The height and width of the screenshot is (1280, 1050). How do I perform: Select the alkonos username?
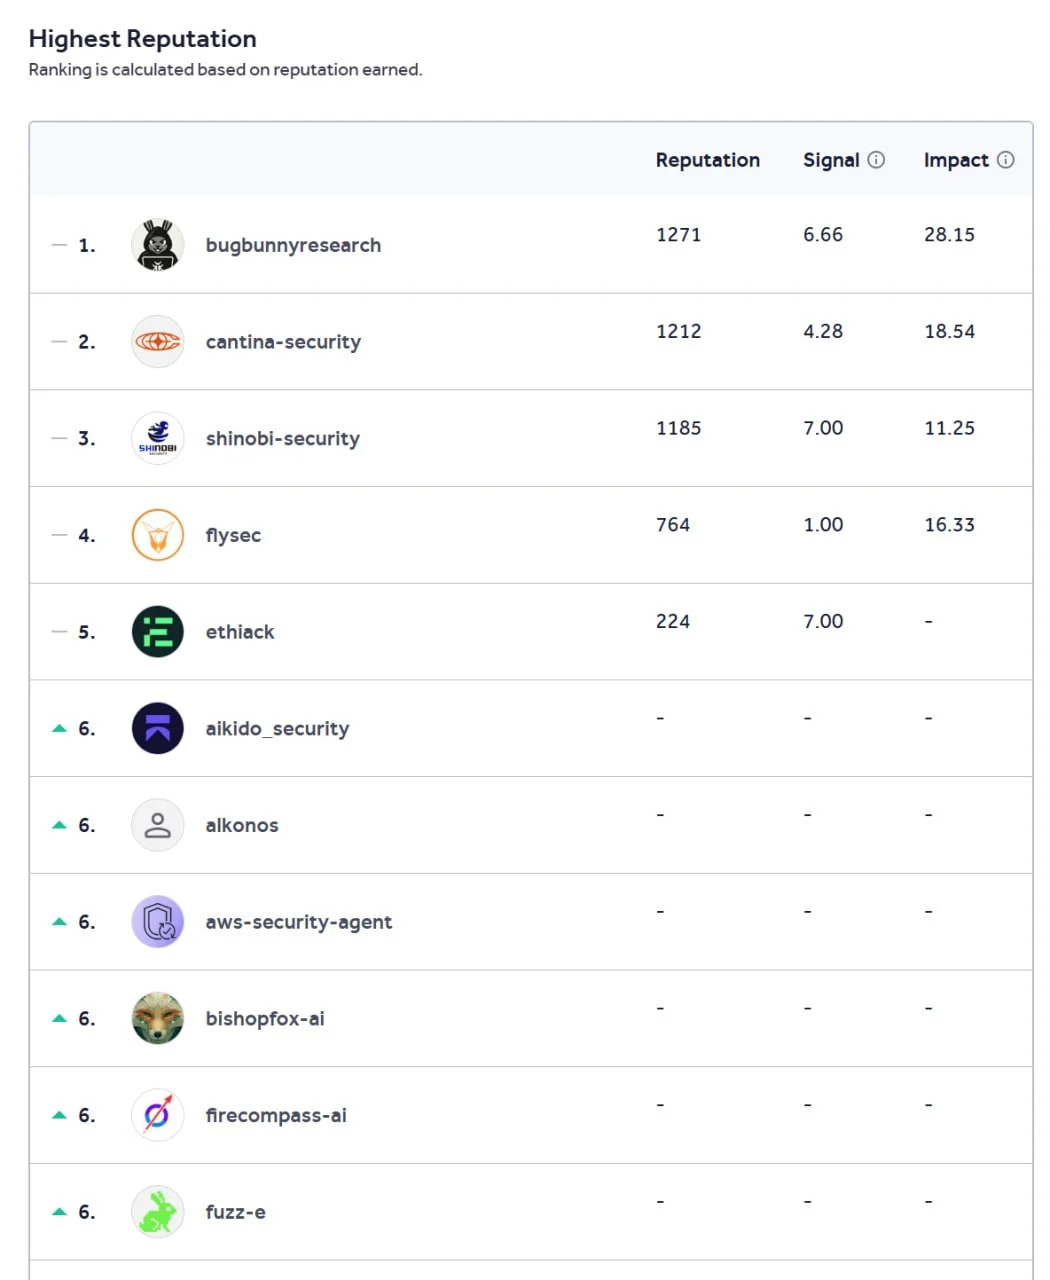pyautogui.click(x=242, y=825)
